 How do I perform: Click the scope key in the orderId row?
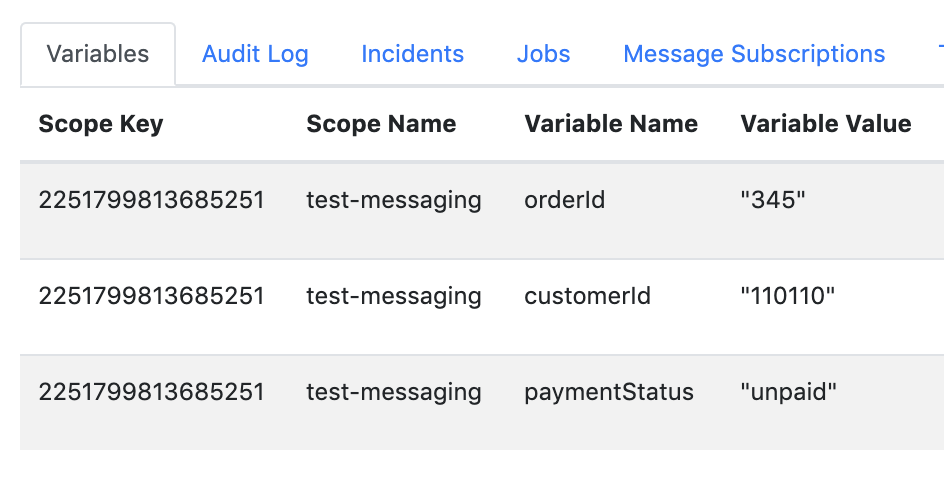click(x=151, y=200)
